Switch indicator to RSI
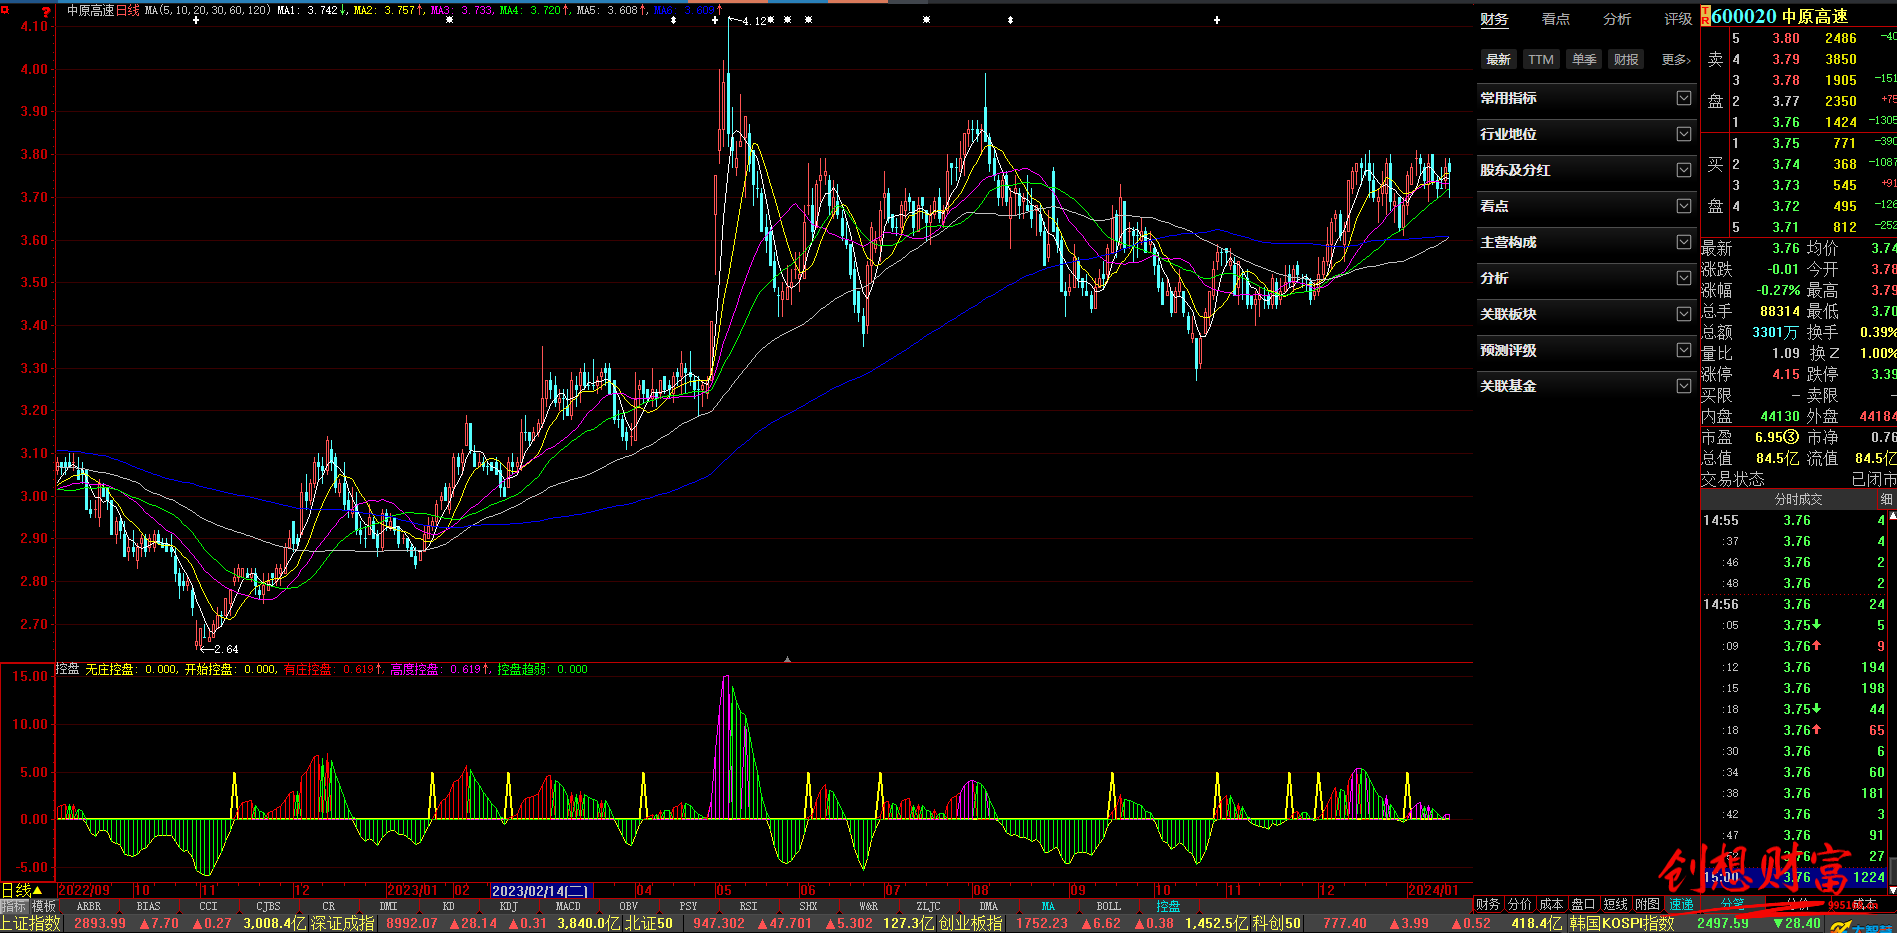The height and width of the screenshot is (933, 1897). click(748, 906)
